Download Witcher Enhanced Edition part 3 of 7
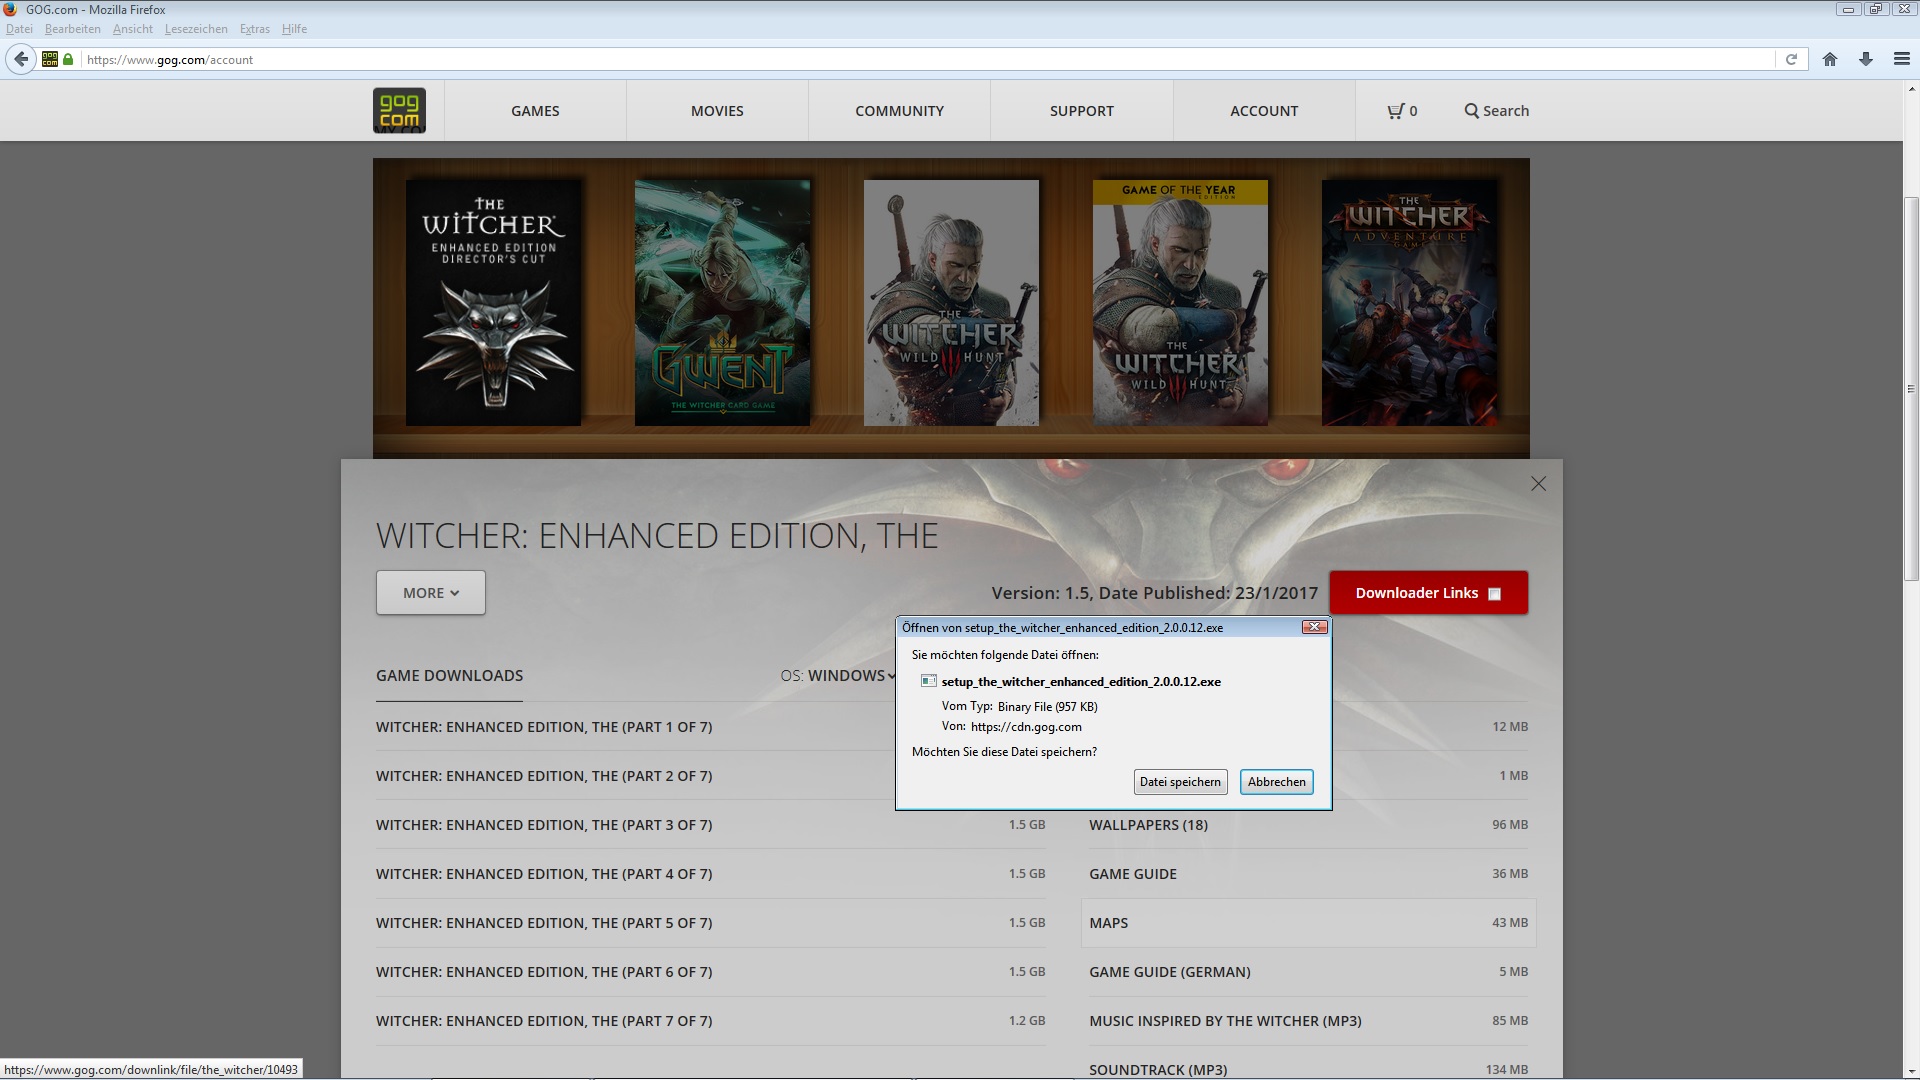 (710, 825)
